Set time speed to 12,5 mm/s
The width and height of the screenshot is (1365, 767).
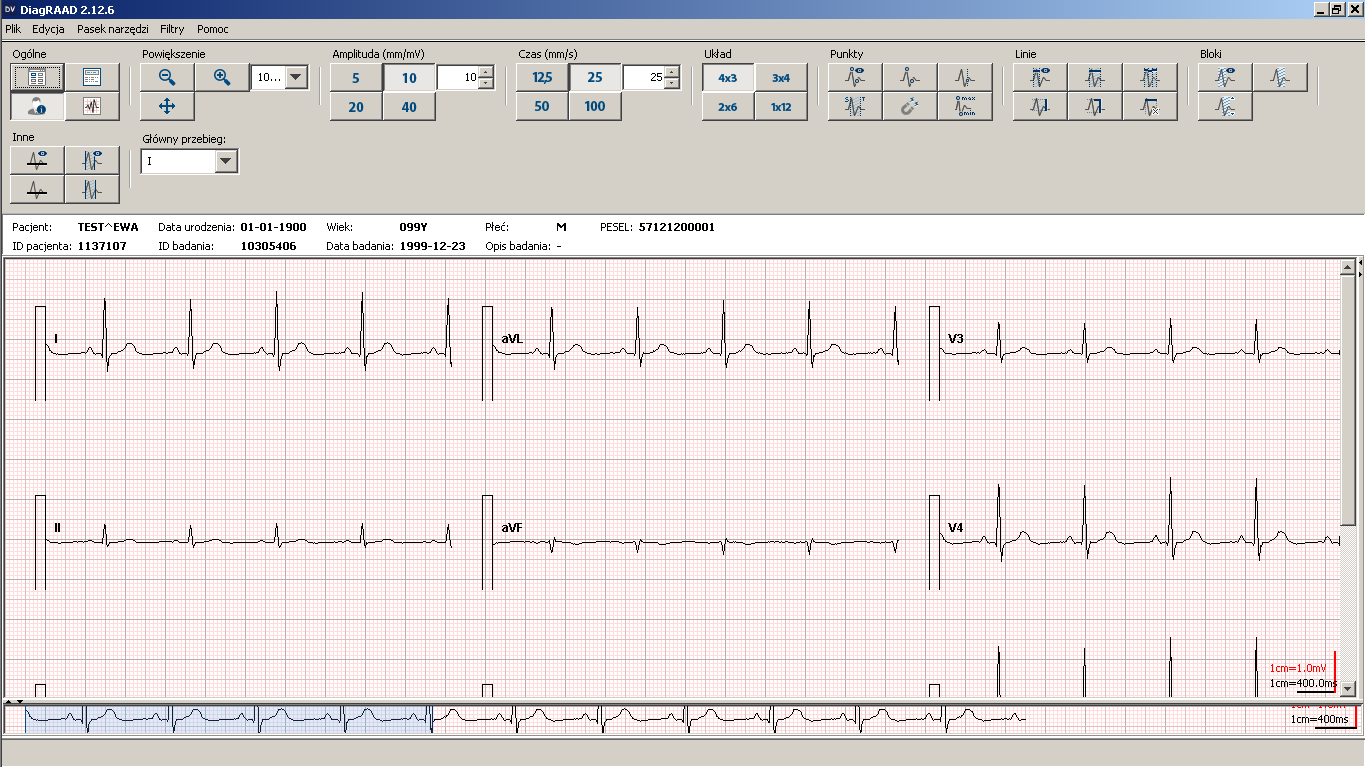(542, 78)
